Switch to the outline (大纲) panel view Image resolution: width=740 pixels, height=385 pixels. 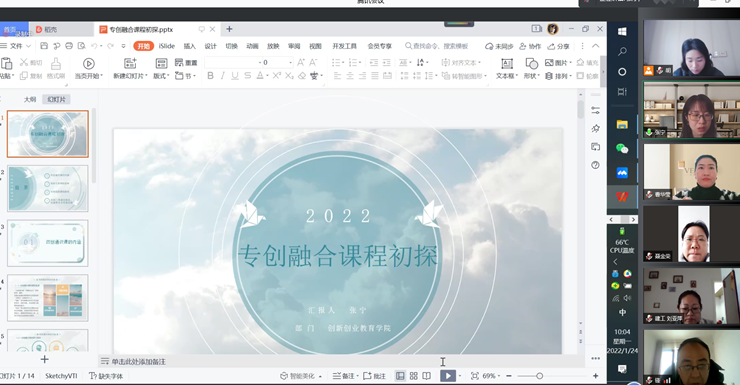click(x=30, y=99)
